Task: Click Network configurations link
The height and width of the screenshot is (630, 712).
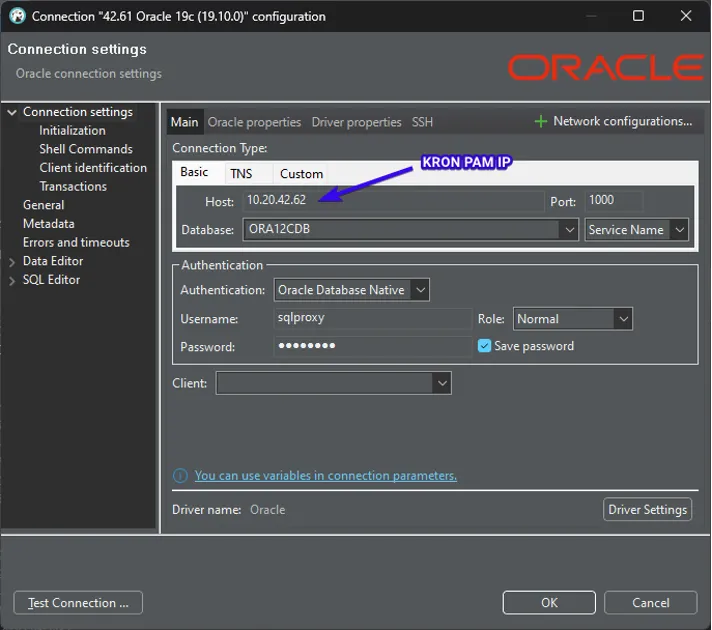Action: click(623, 121)
